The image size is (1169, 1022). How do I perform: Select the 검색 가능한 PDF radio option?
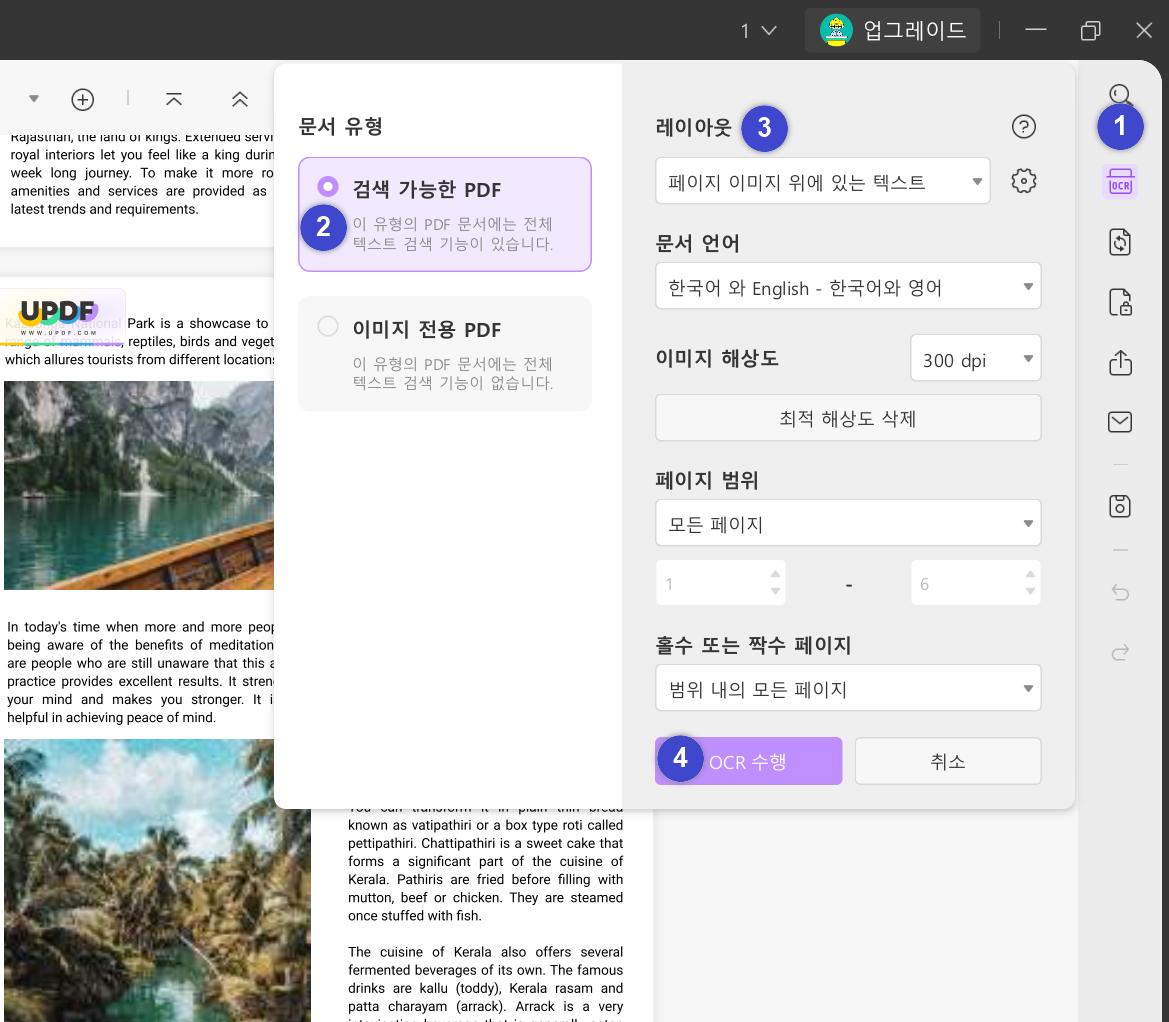click(x=327, y=186)
